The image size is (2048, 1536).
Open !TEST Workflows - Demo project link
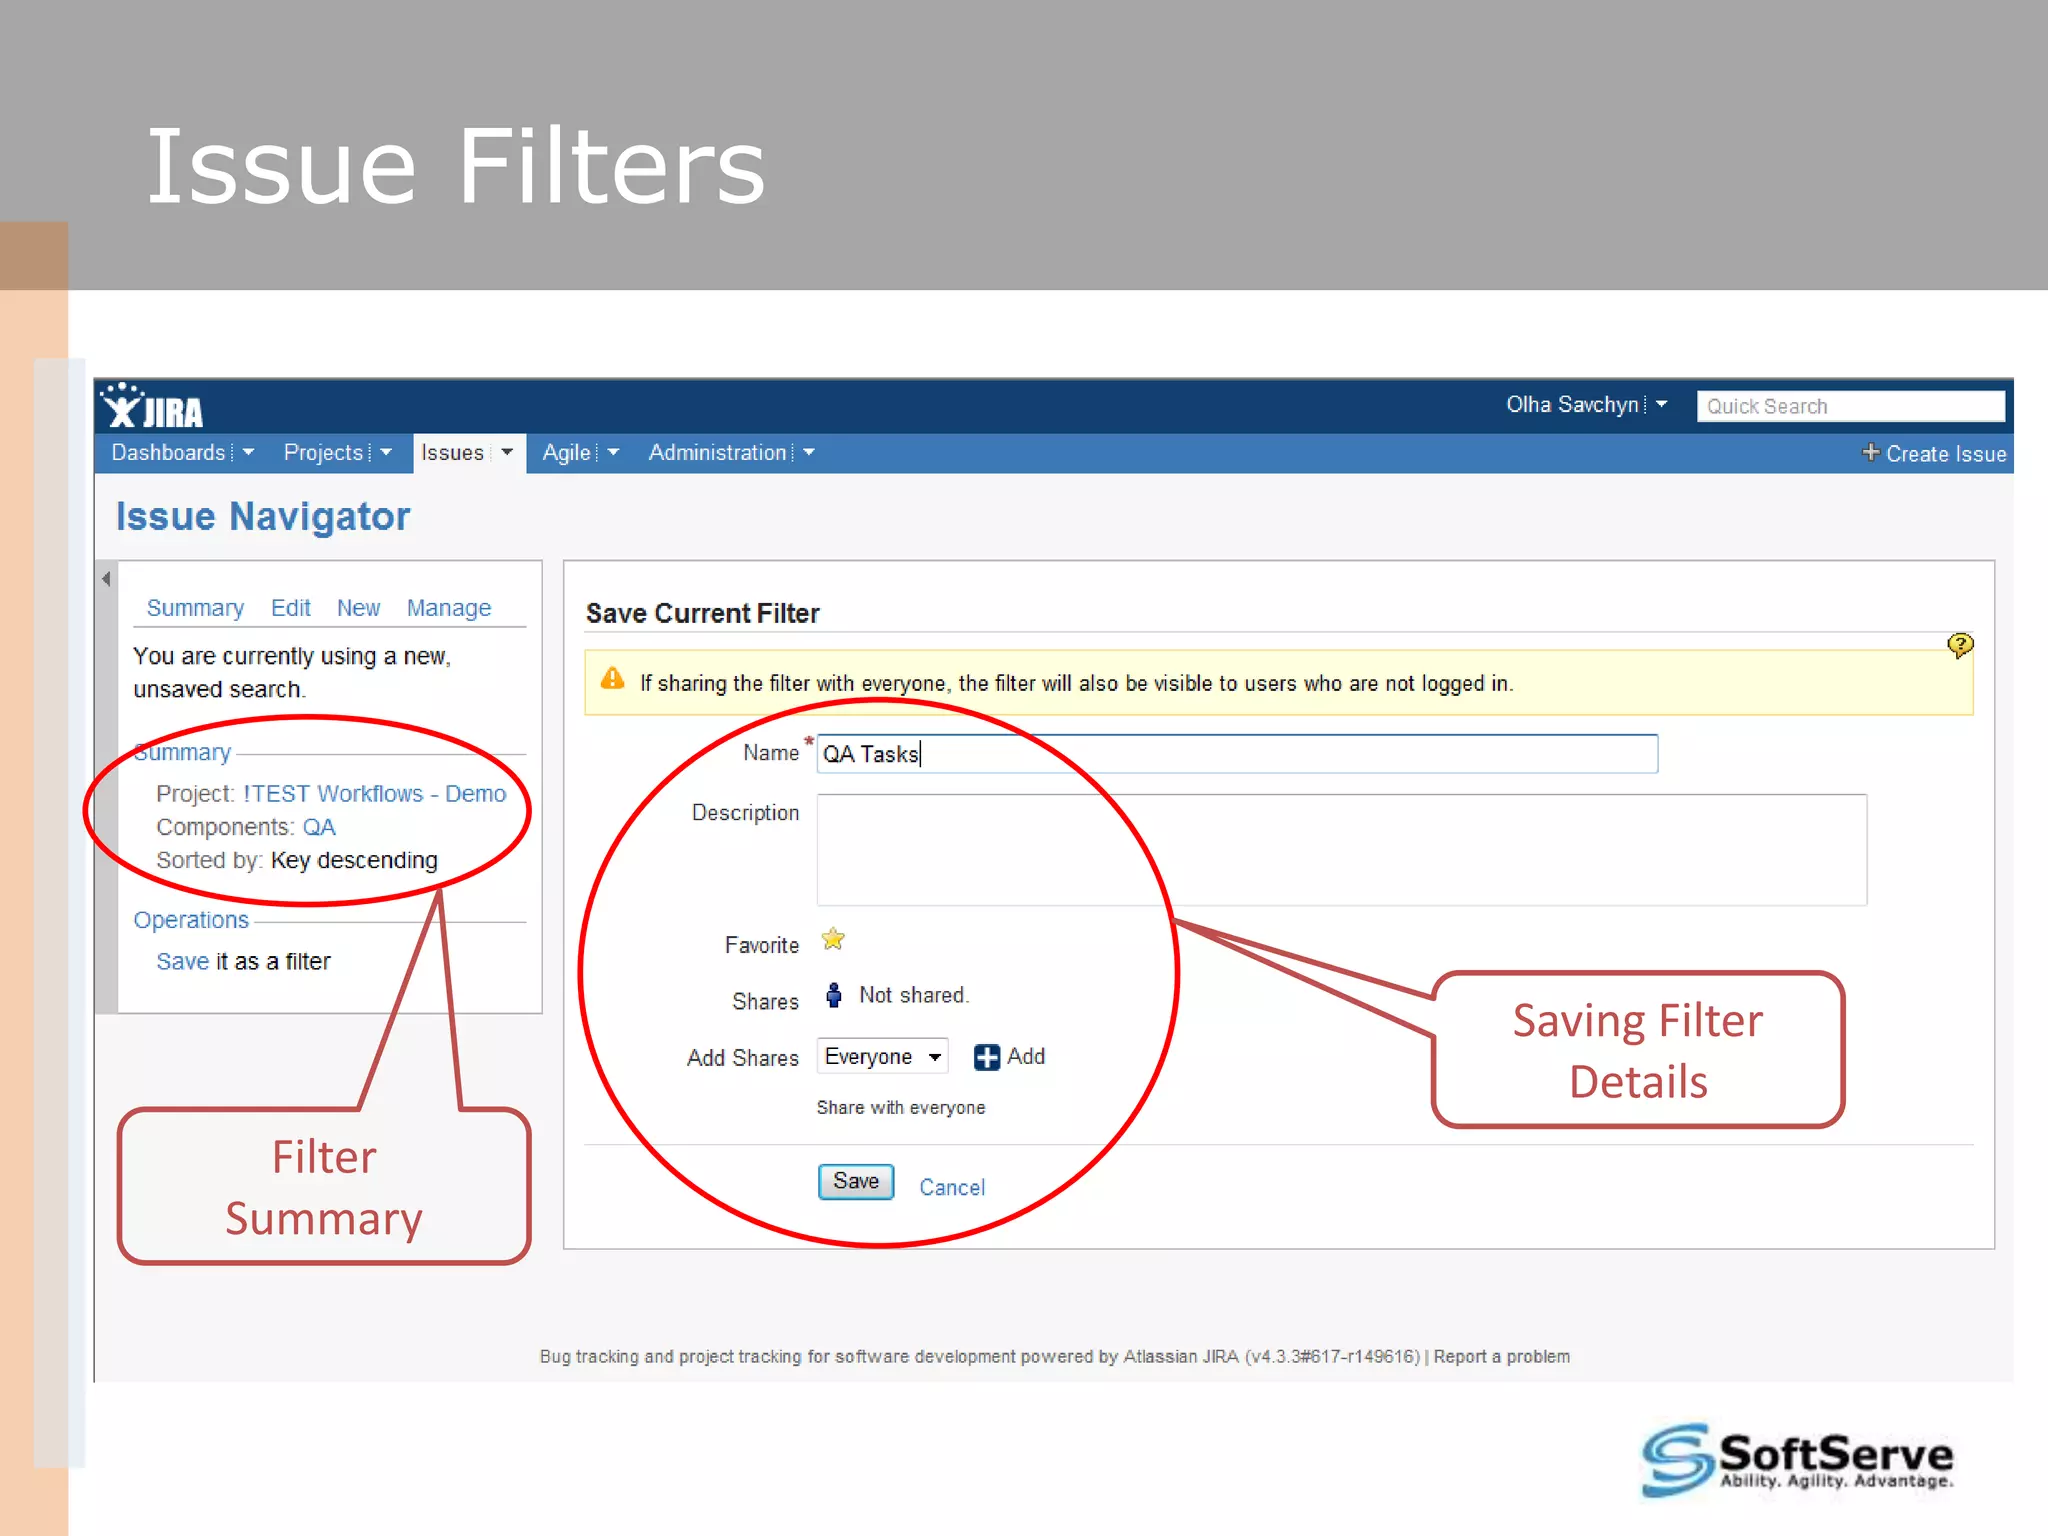coord(375,794)
